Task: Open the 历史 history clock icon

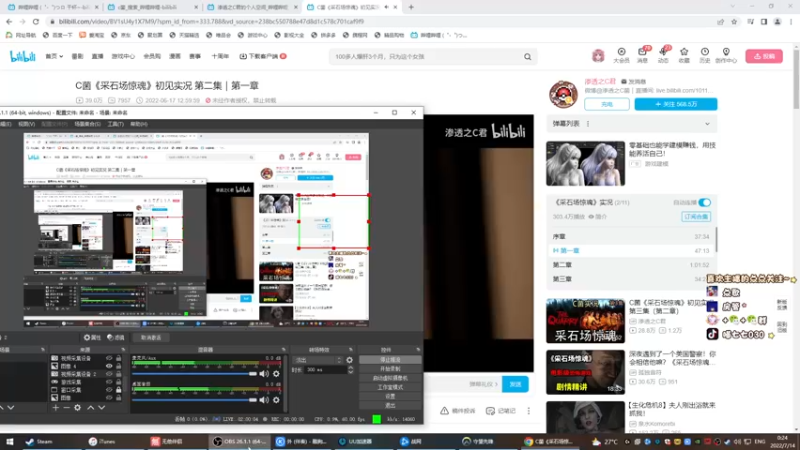Action: (705, 55)
